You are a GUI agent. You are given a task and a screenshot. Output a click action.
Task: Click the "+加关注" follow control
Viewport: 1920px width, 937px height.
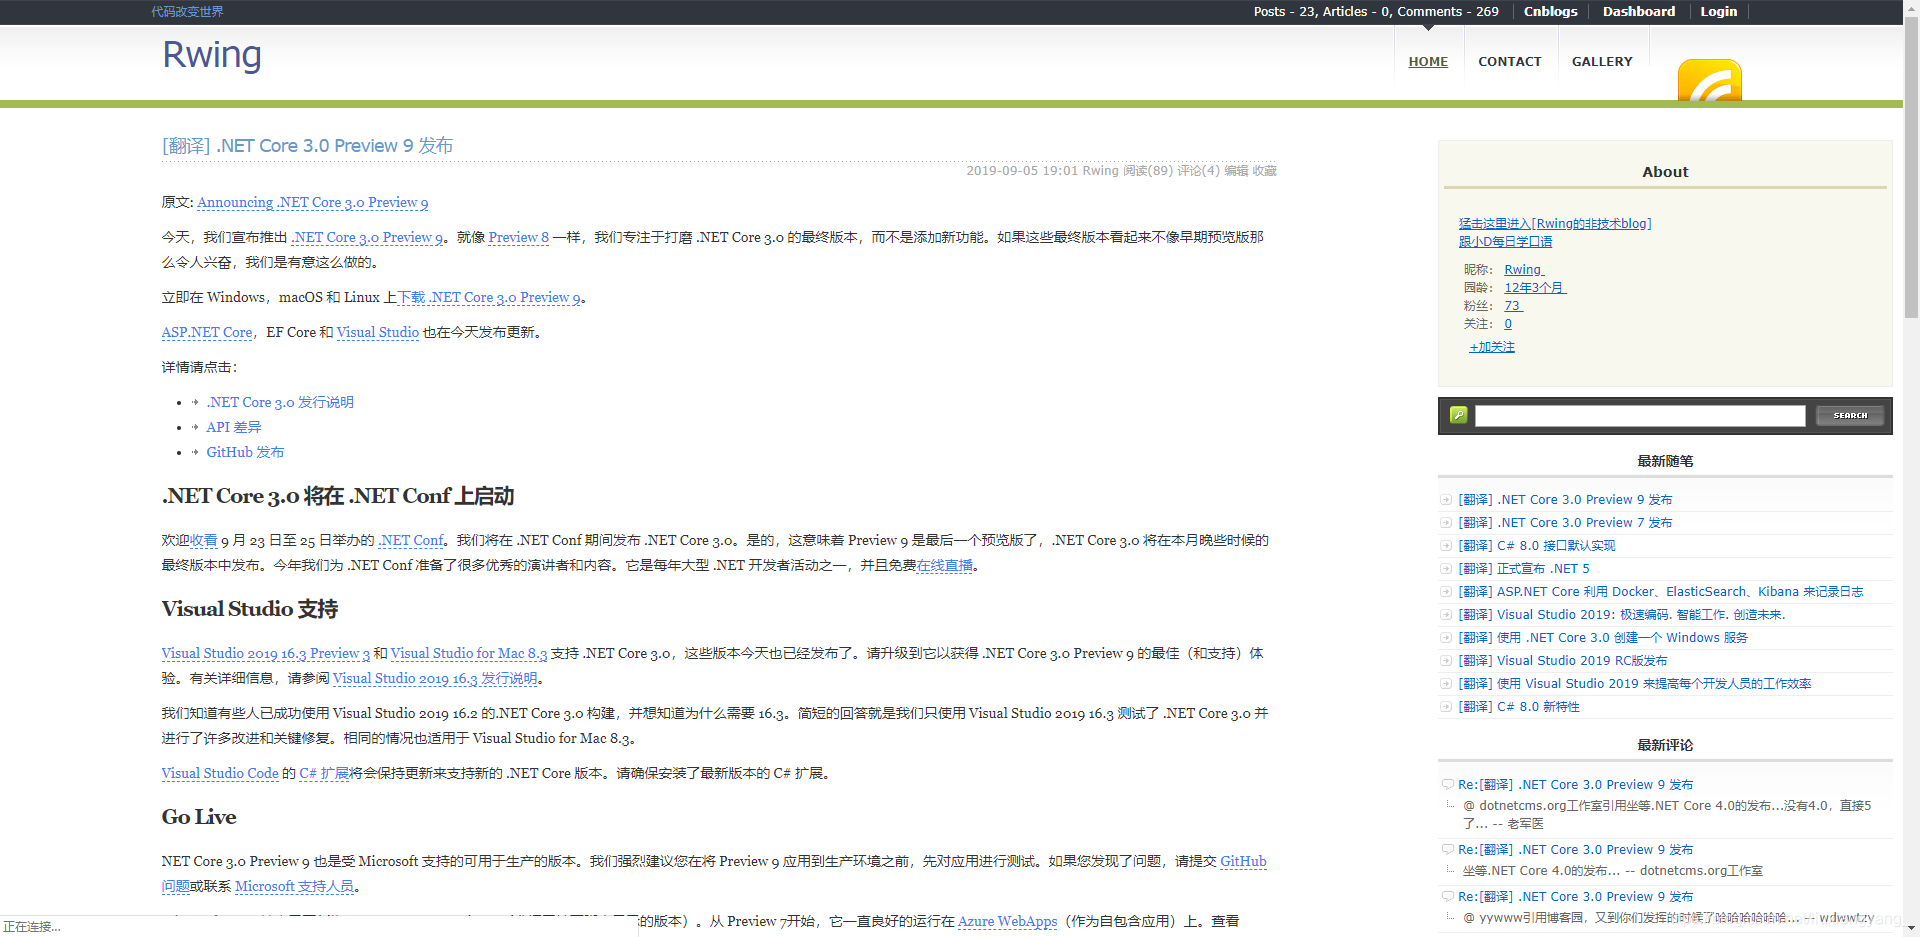coord(1491,346)
